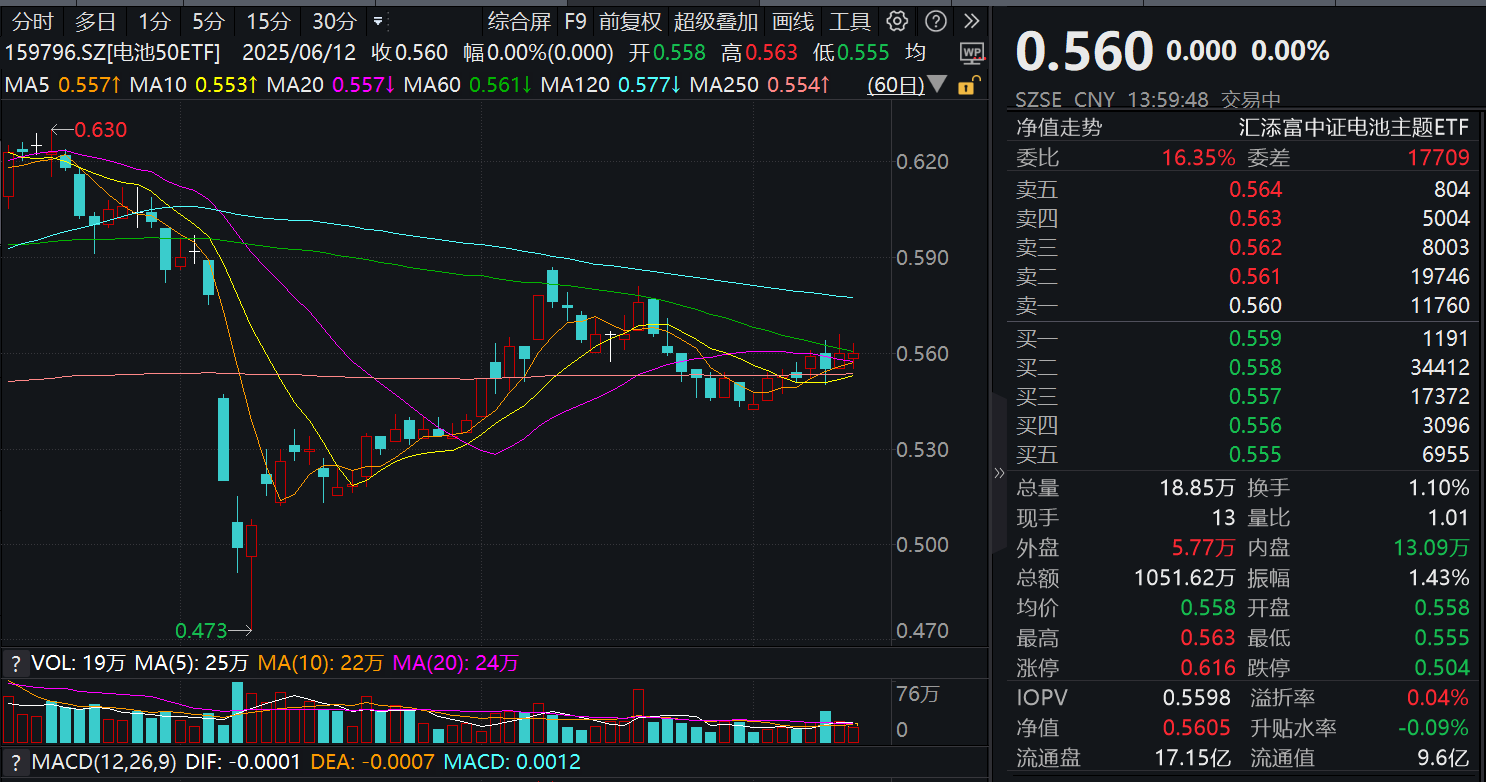Toggle the yellow padlock lock icon
Viewport: 1486px width, 782px height.
[x=967, y=87]
